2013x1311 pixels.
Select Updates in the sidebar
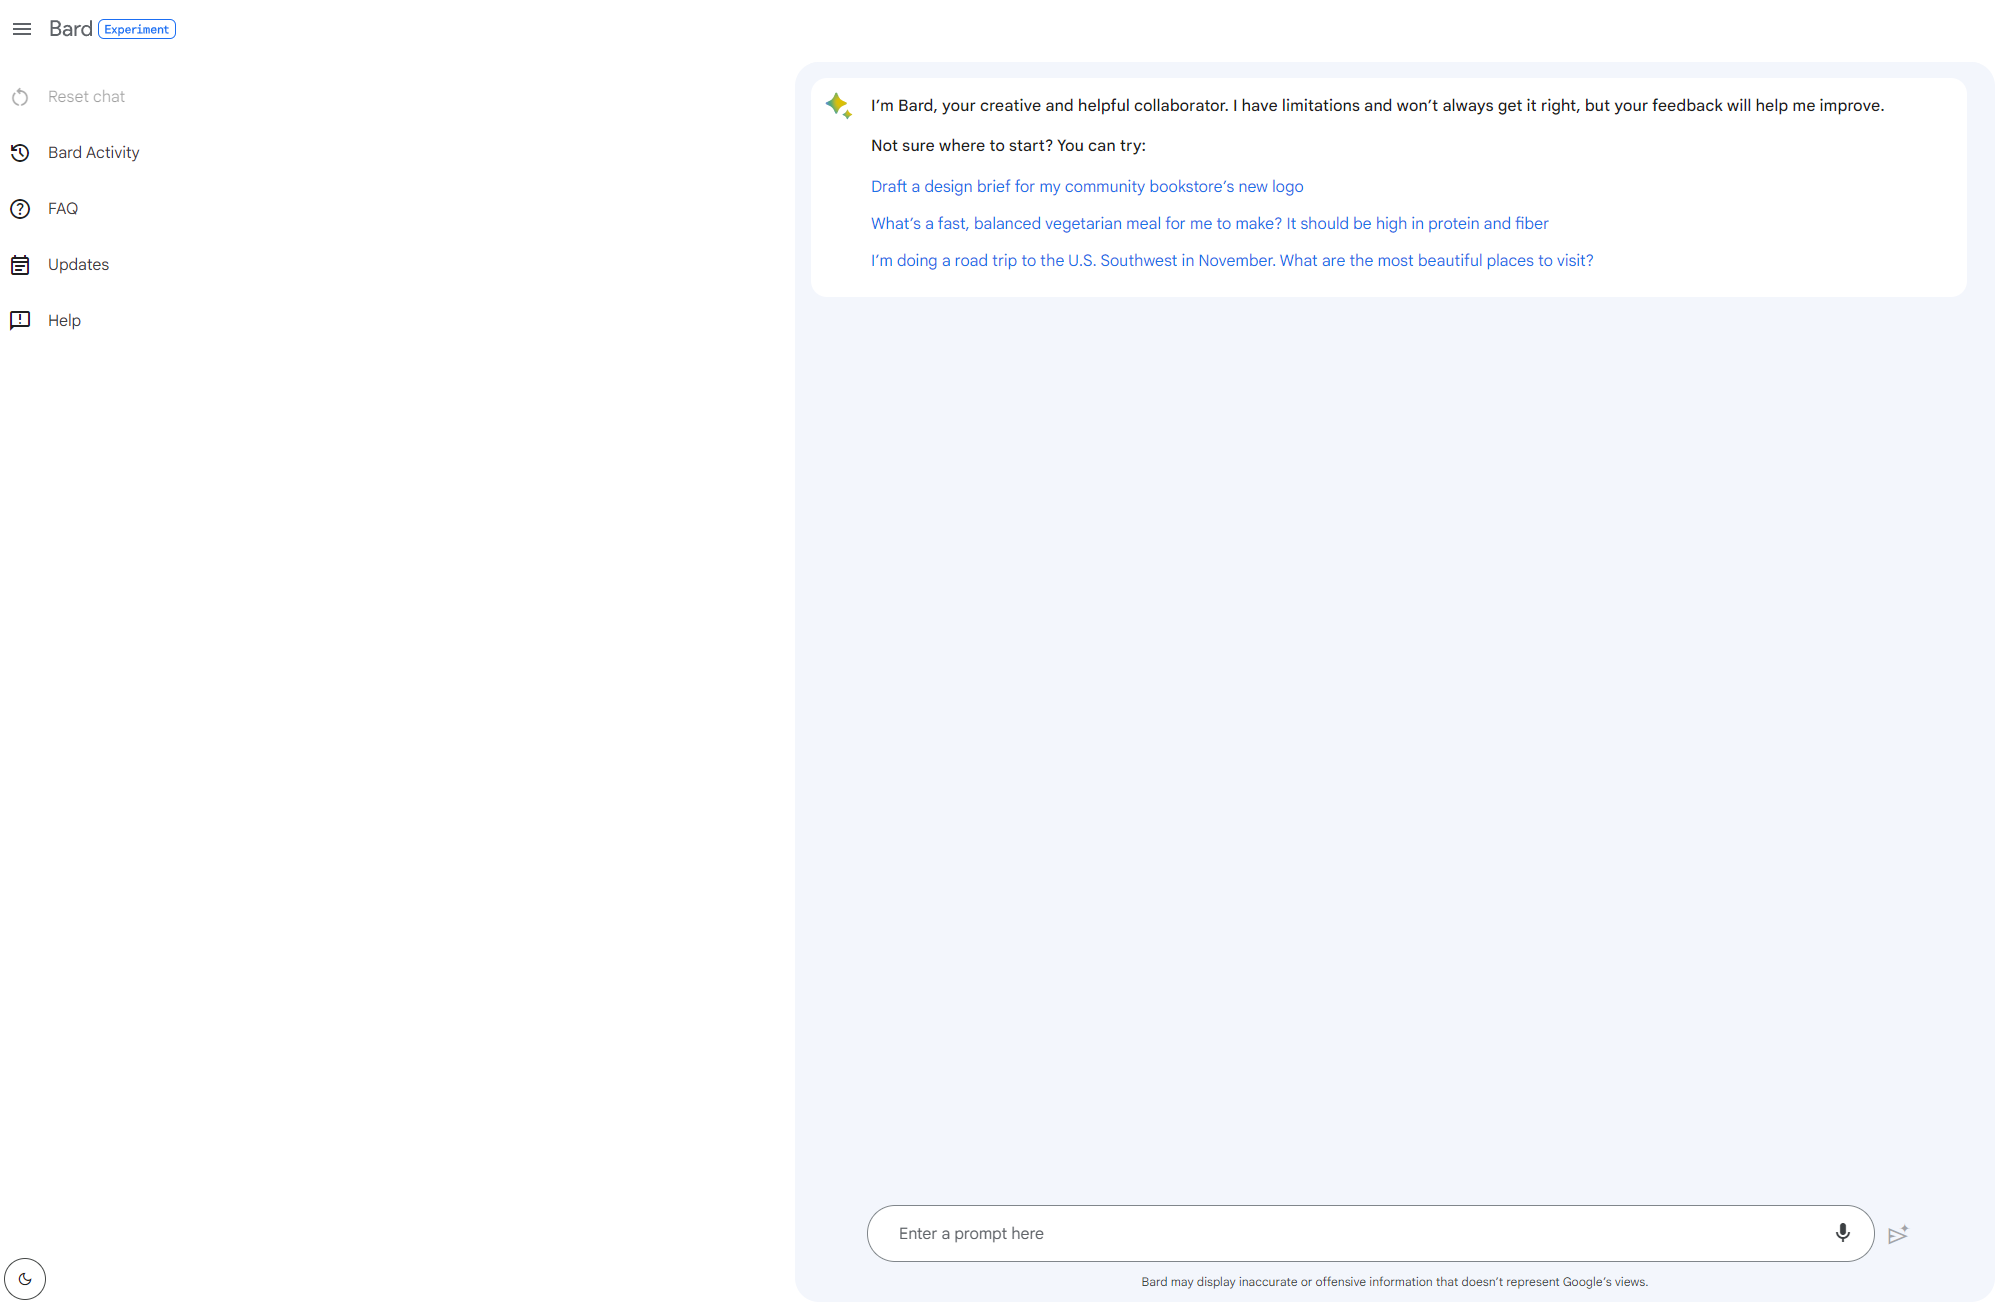(x=78, y=265)
